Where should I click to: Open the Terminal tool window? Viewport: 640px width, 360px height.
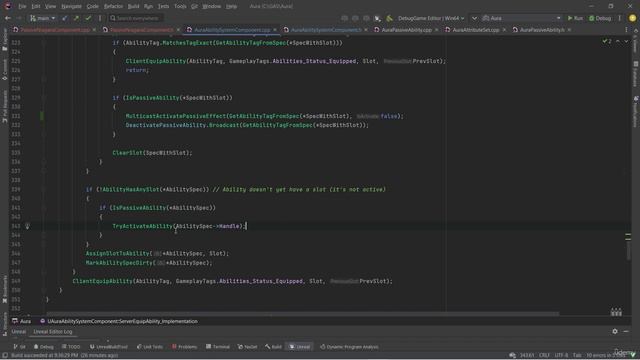218,347
